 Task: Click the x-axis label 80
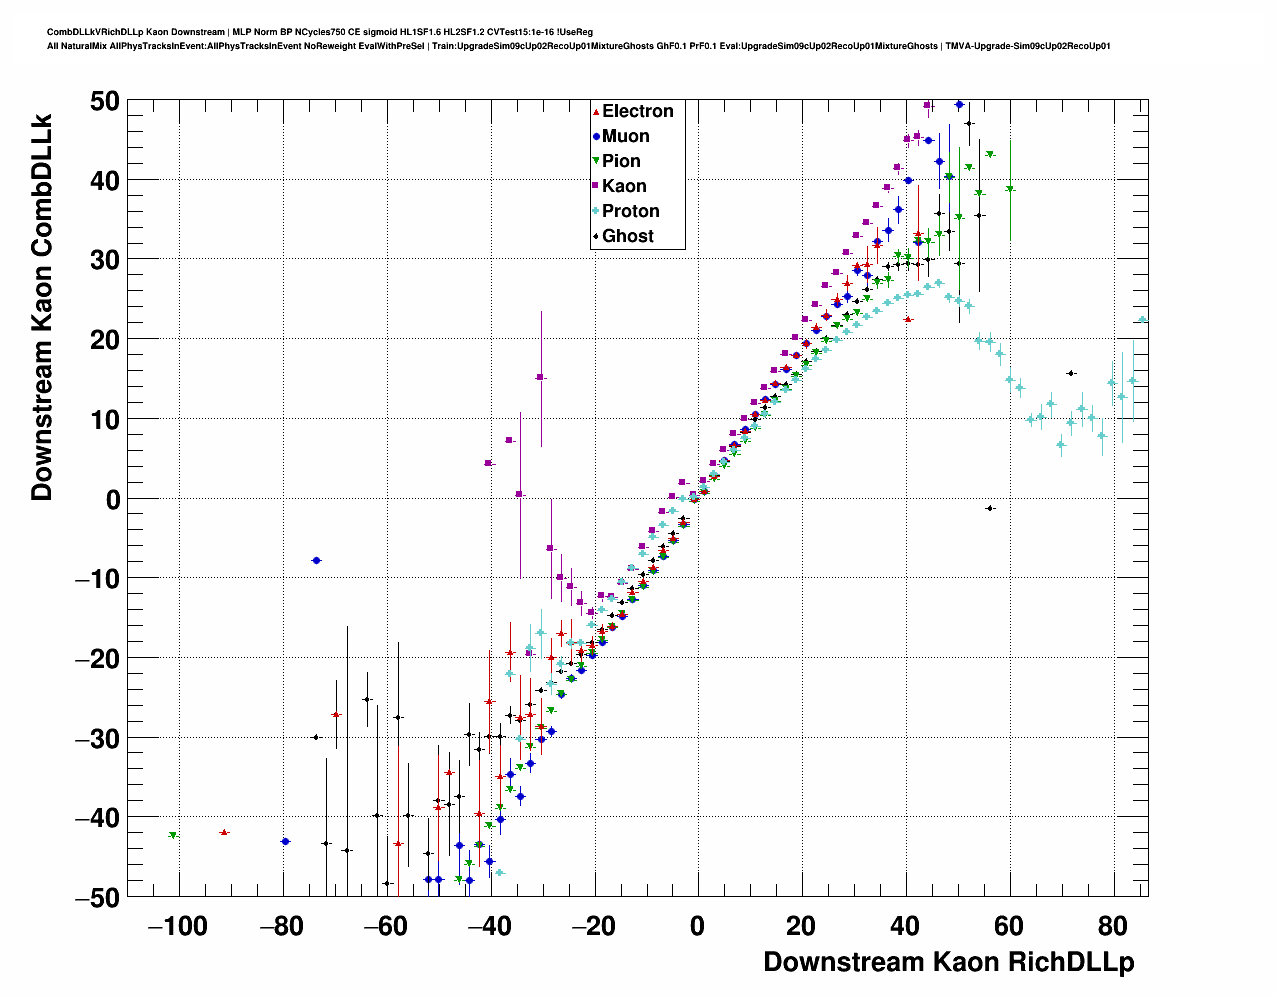(x=1113, y=926)
